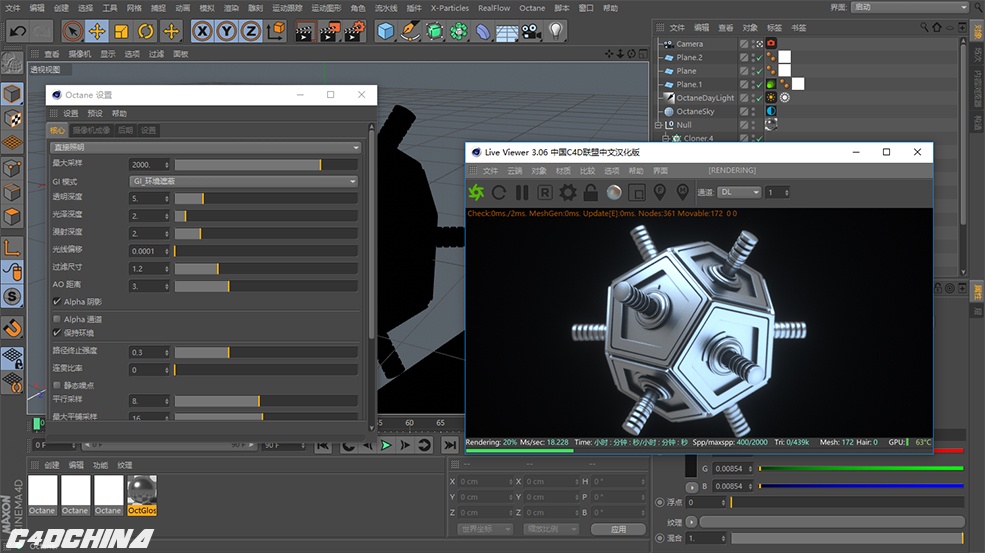Open 预设 menu in Octane settings window
Screen dimensions: 985x553
click(95, 113)
